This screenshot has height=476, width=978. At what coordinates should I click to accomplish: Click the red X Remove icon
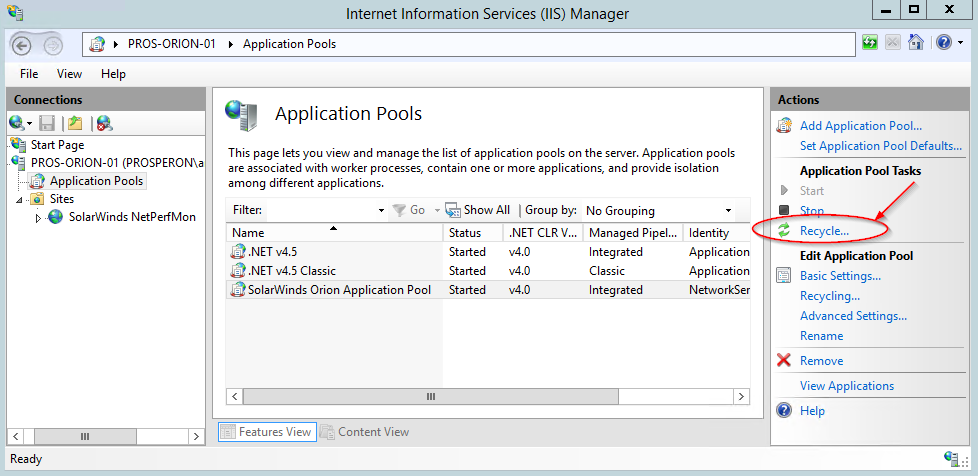tap(784, 360)
